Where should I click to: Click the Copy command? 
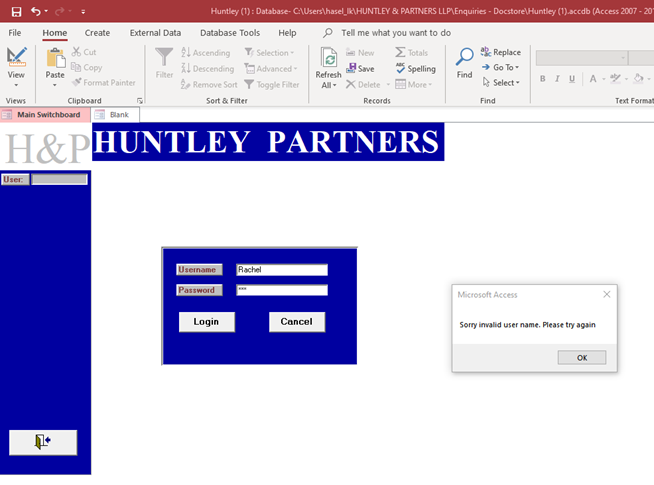click(x=86, y=67)
